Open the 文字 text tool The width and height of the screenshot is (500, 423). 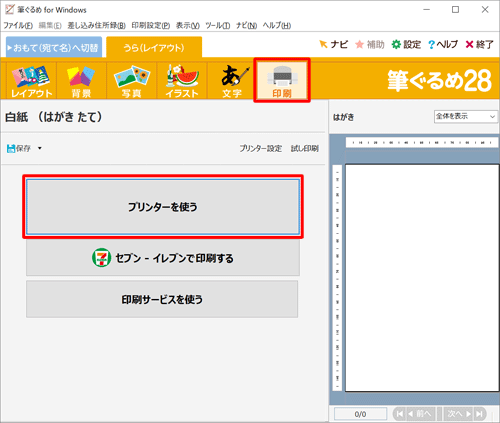pos(232,80)
